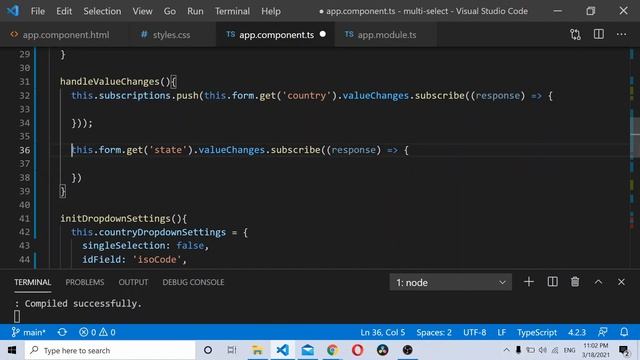640x360 pixels.
Task: Change indentation via 'Spaces: 2'
Action: point(434,332)
